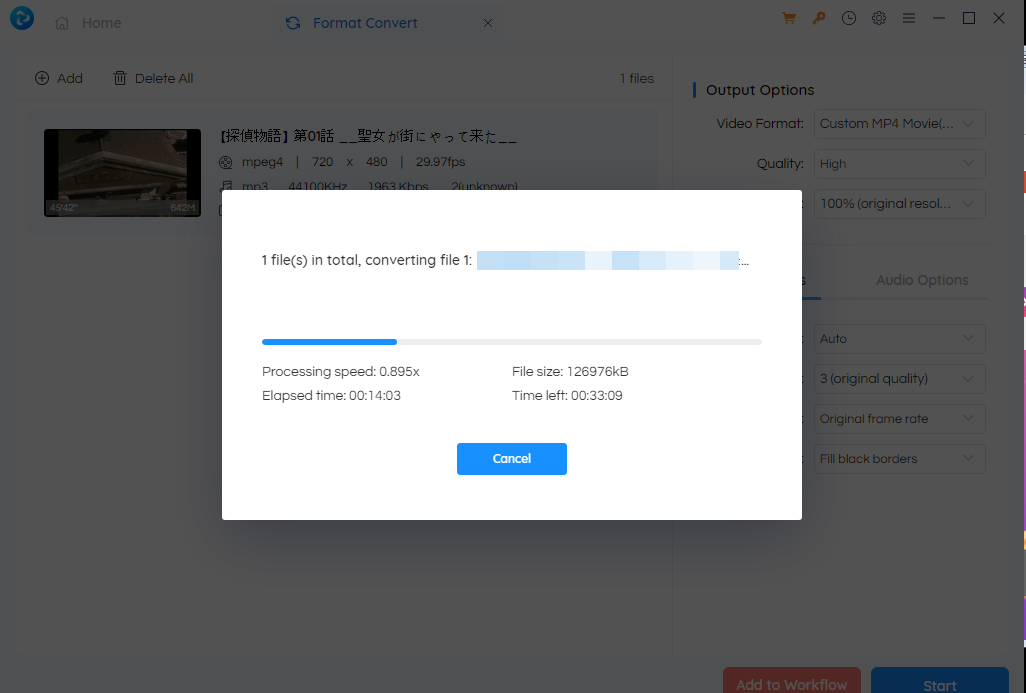Click the Processing speed 0.895x text
This screenshot has width=1026, height=693.
point(340,372)
